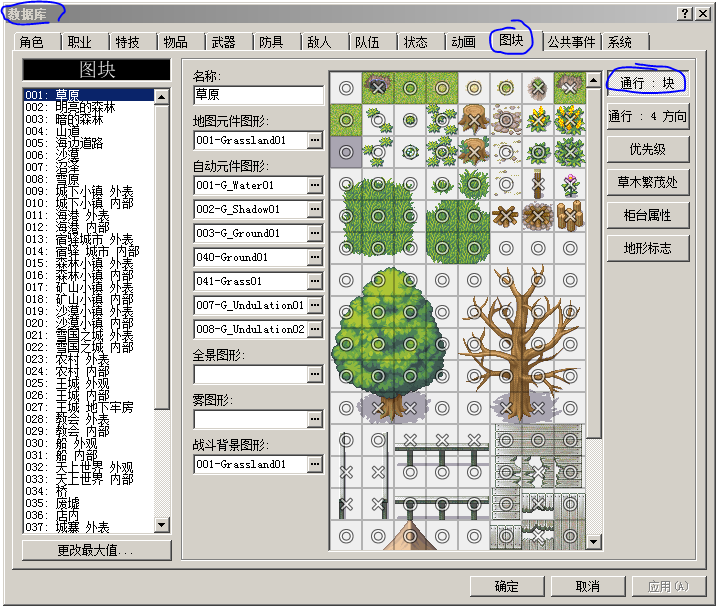The height and width of the screenshot is (606, 716).
Task: Select list entry 027: 王城 地下牢房
Action: [x=89, y=407]
